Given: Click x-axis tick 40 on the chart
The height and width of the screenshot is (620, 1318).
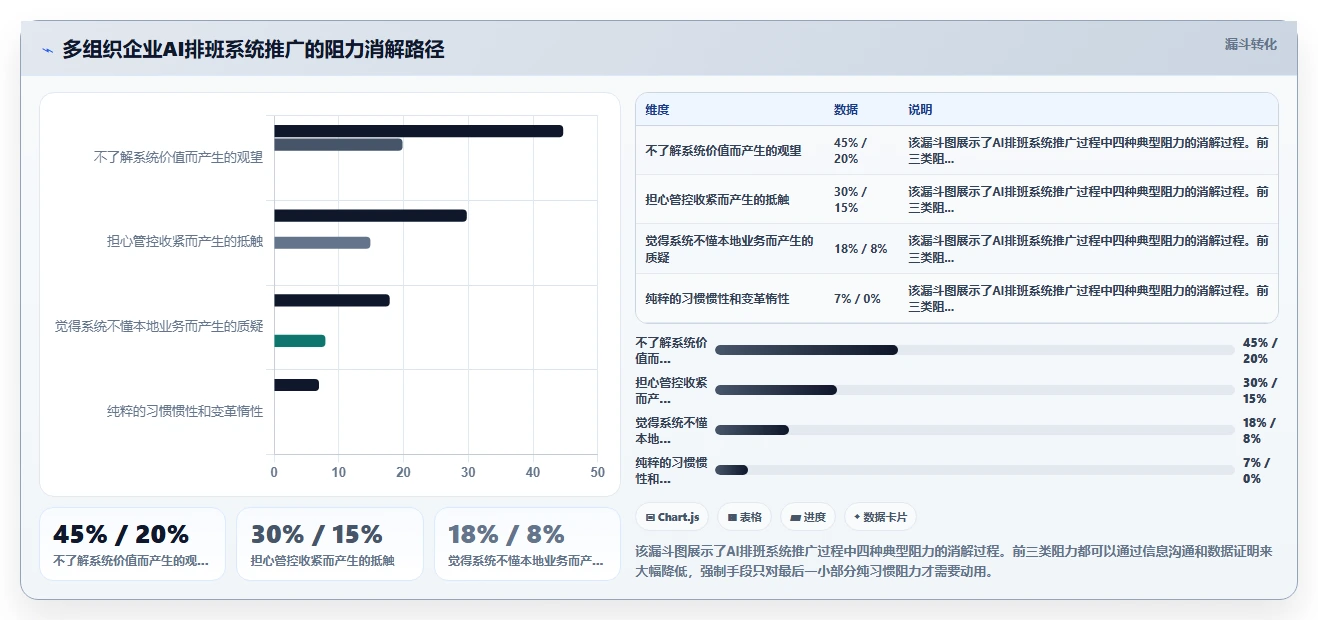Looking at the screenshot, I should point(533,473).
